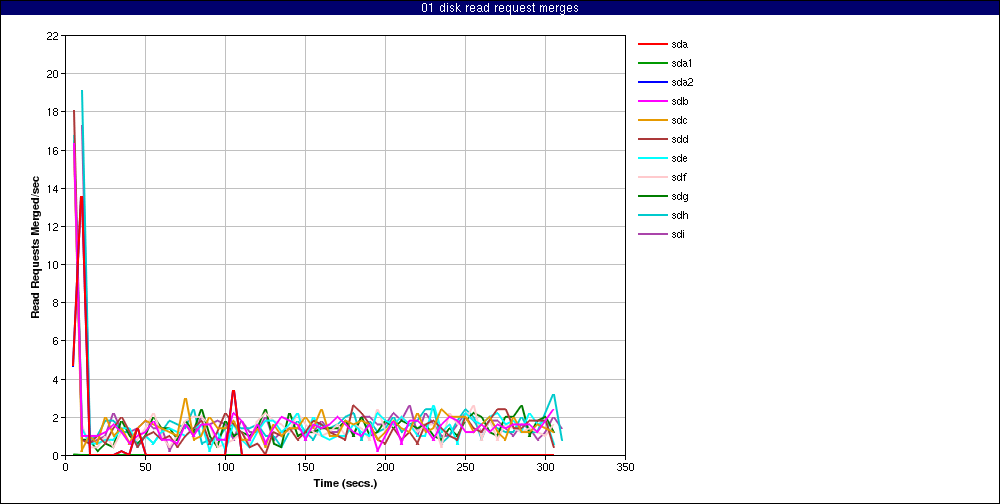The height and width of the screenshot is (504, 1000).
Task: Click the x-axis tick value 350
Action: click(626, 467)
